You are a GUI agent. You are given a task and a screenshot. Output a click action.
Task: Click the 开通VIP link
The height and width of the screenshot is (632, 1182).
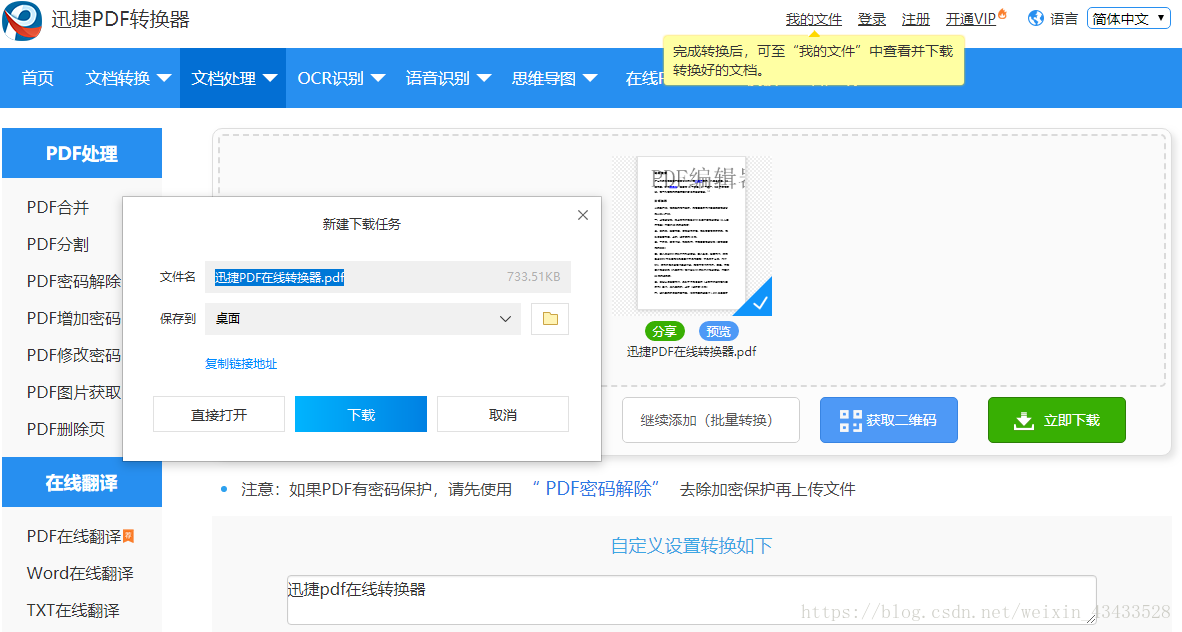[971, 19]
